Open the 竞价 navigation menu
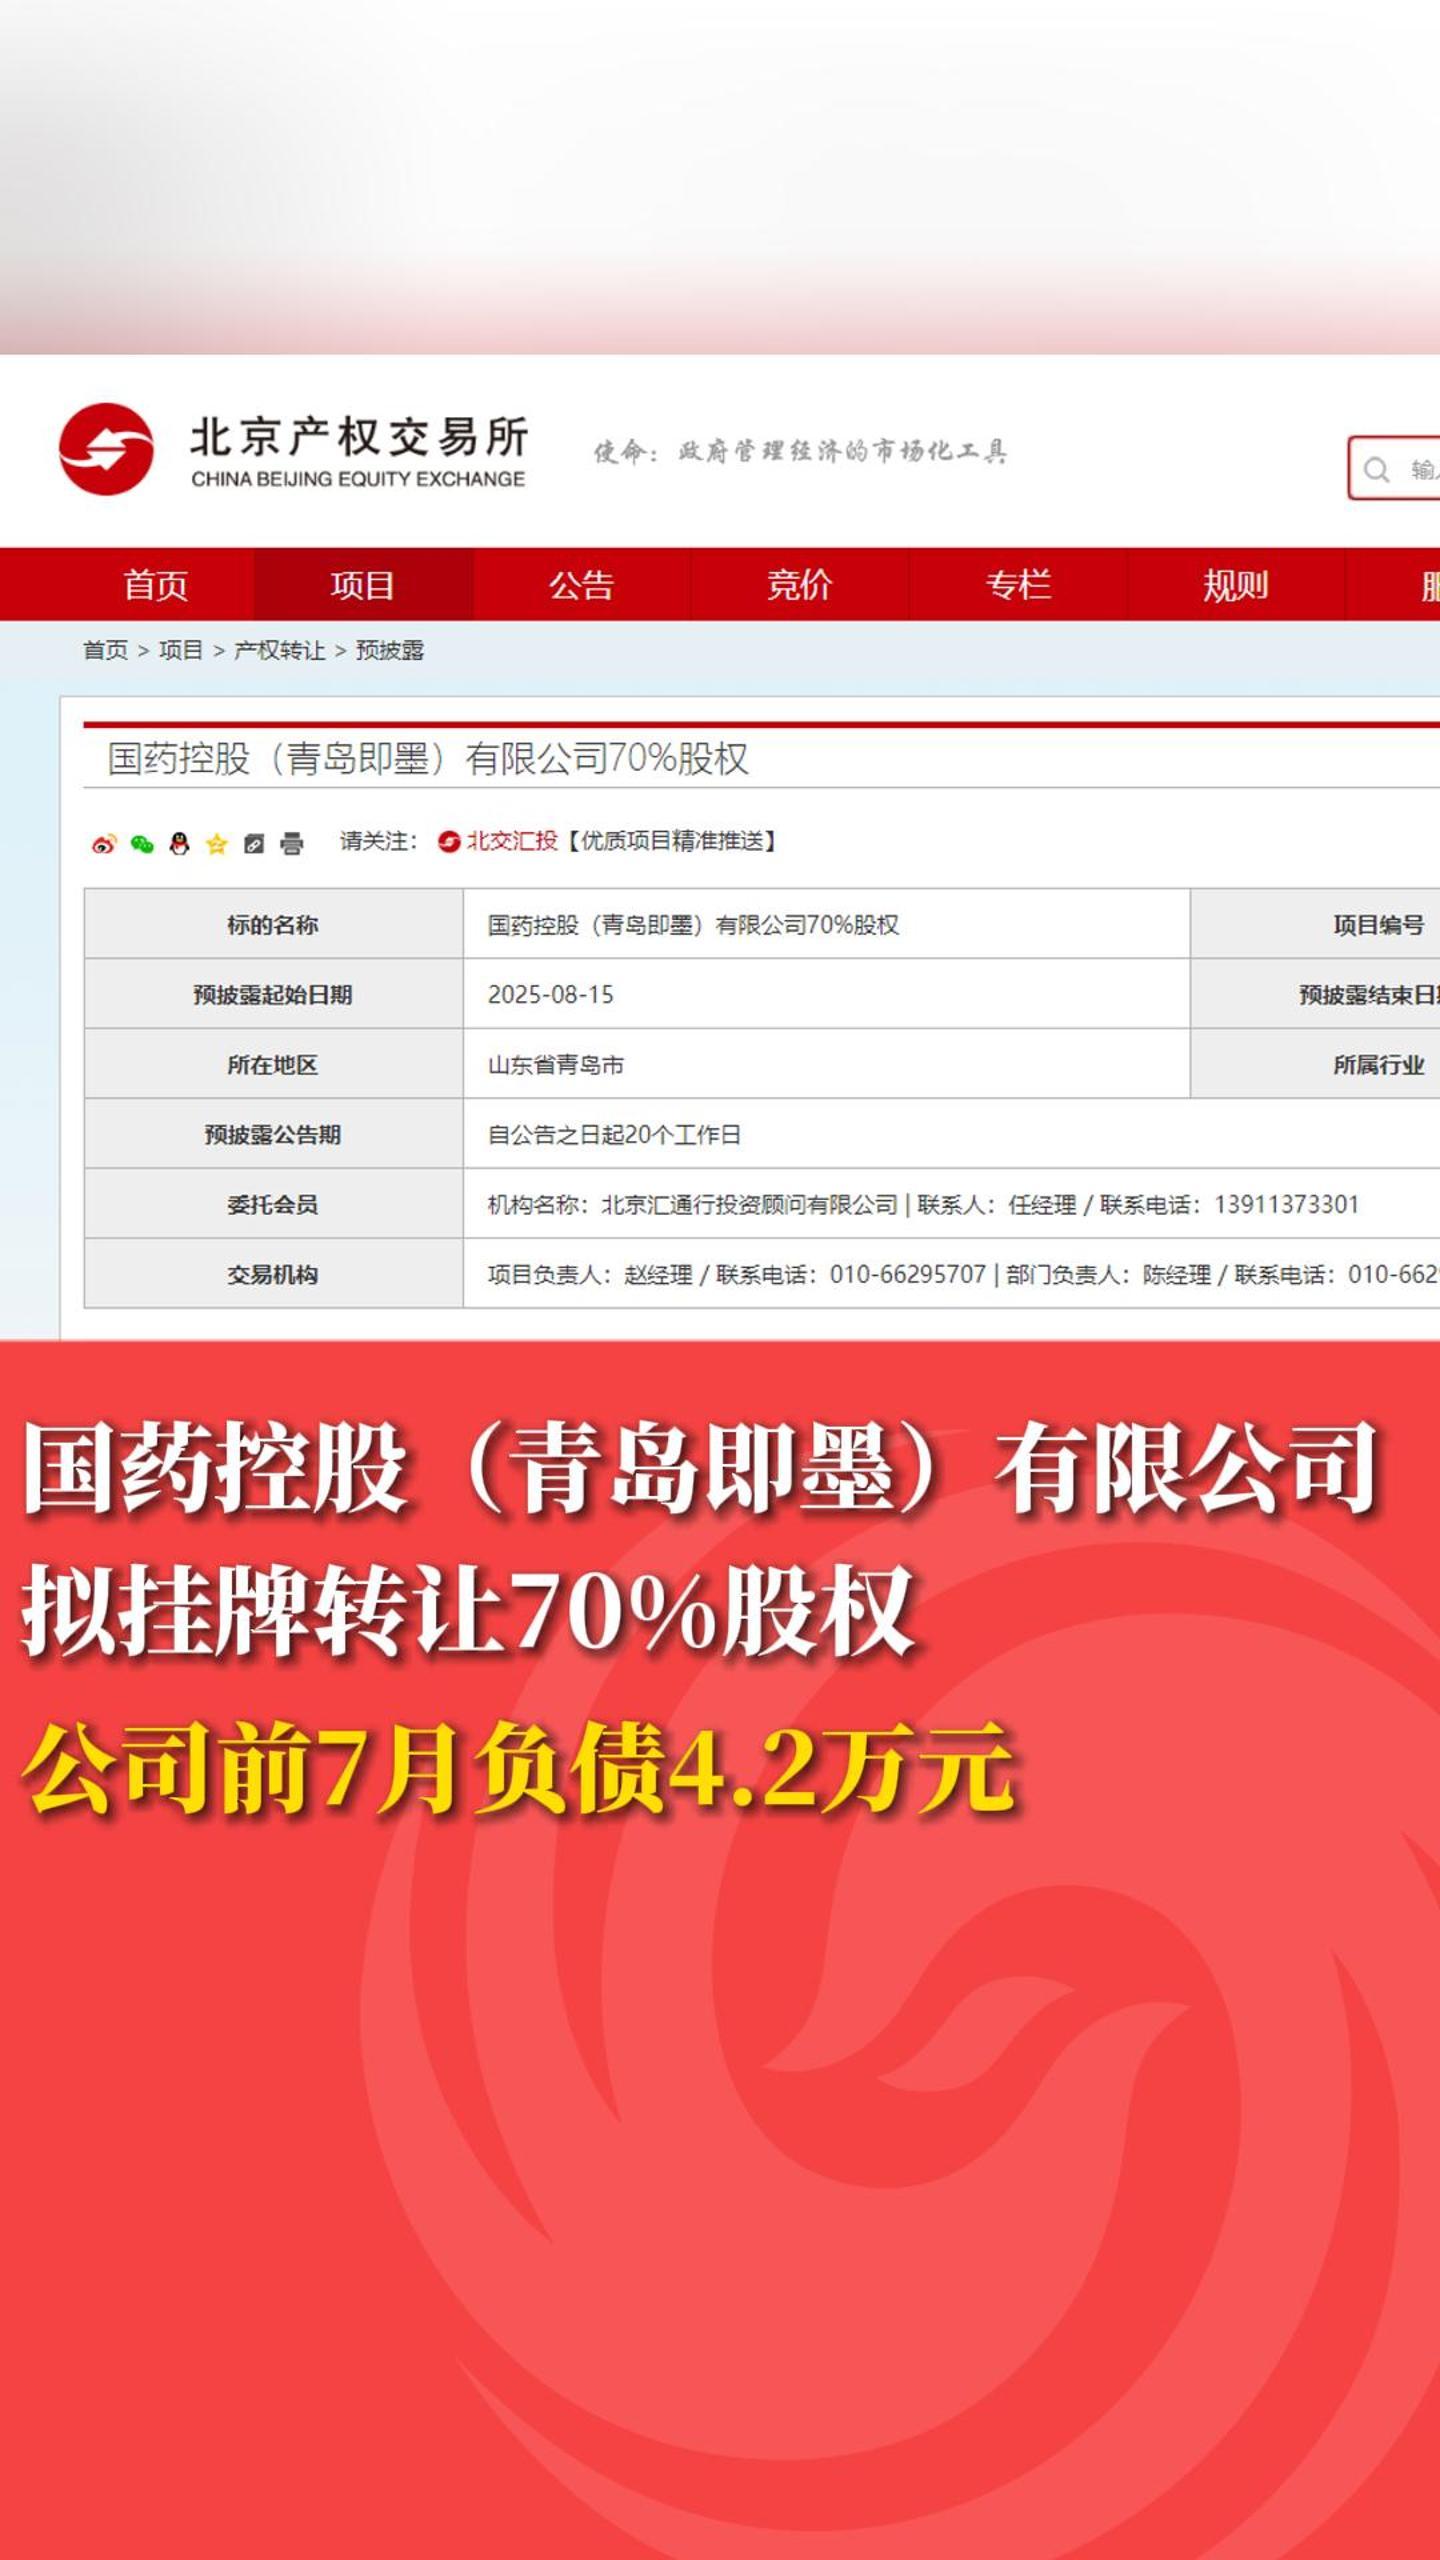This screenshot has height=2560, width=1440. coord(799,584)
